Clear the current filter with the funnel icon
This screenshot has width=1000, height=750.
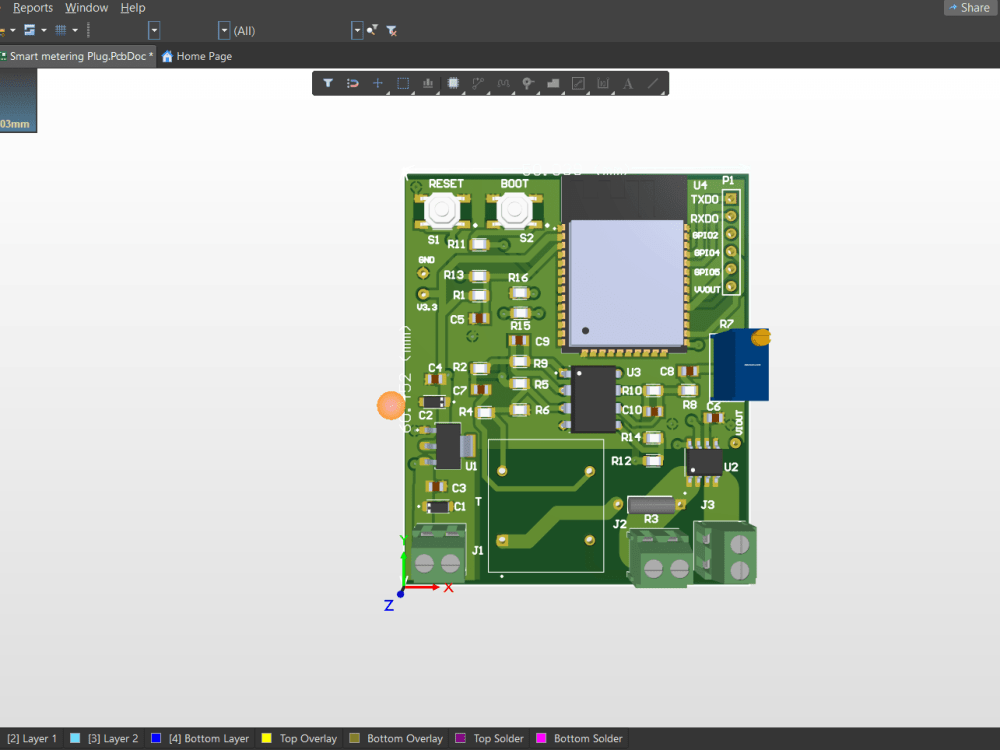tap(391, 30)
